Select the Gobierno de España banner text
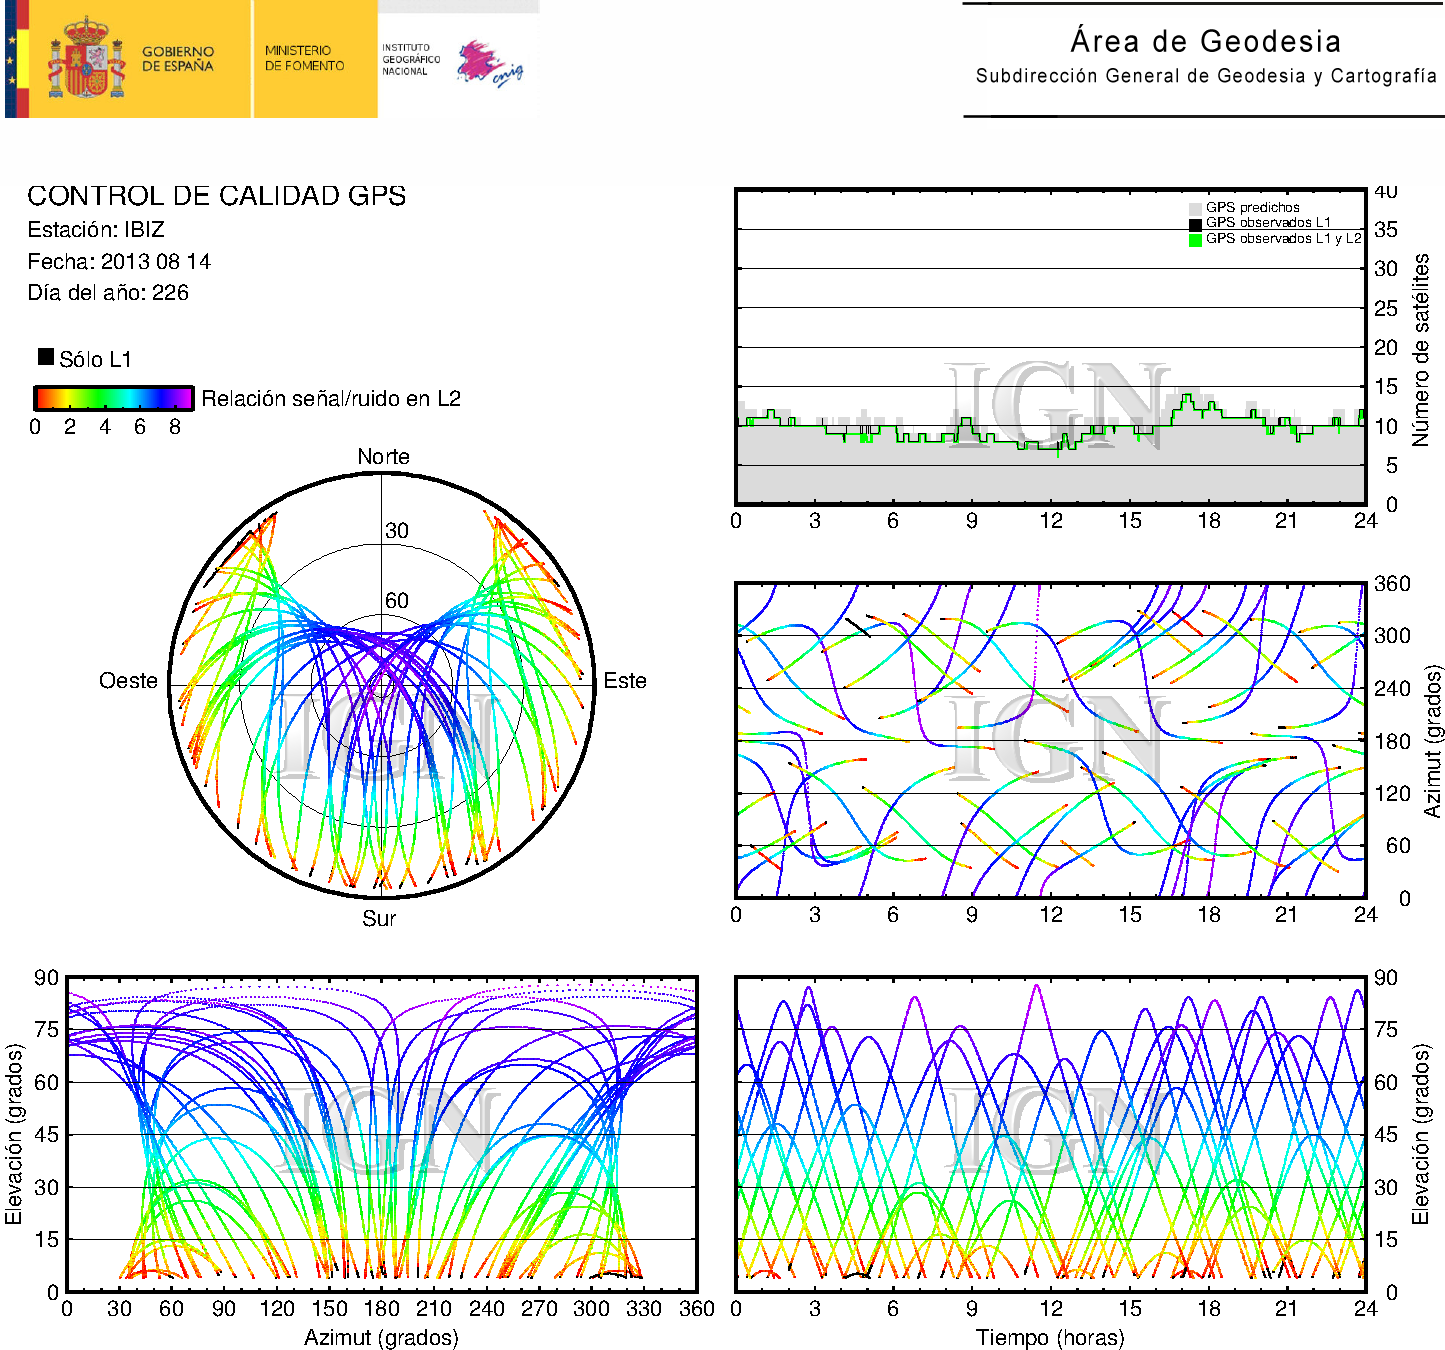The height and width of the screenshot is (1350, 1445). pyautogui.click(x=177, y=59)
